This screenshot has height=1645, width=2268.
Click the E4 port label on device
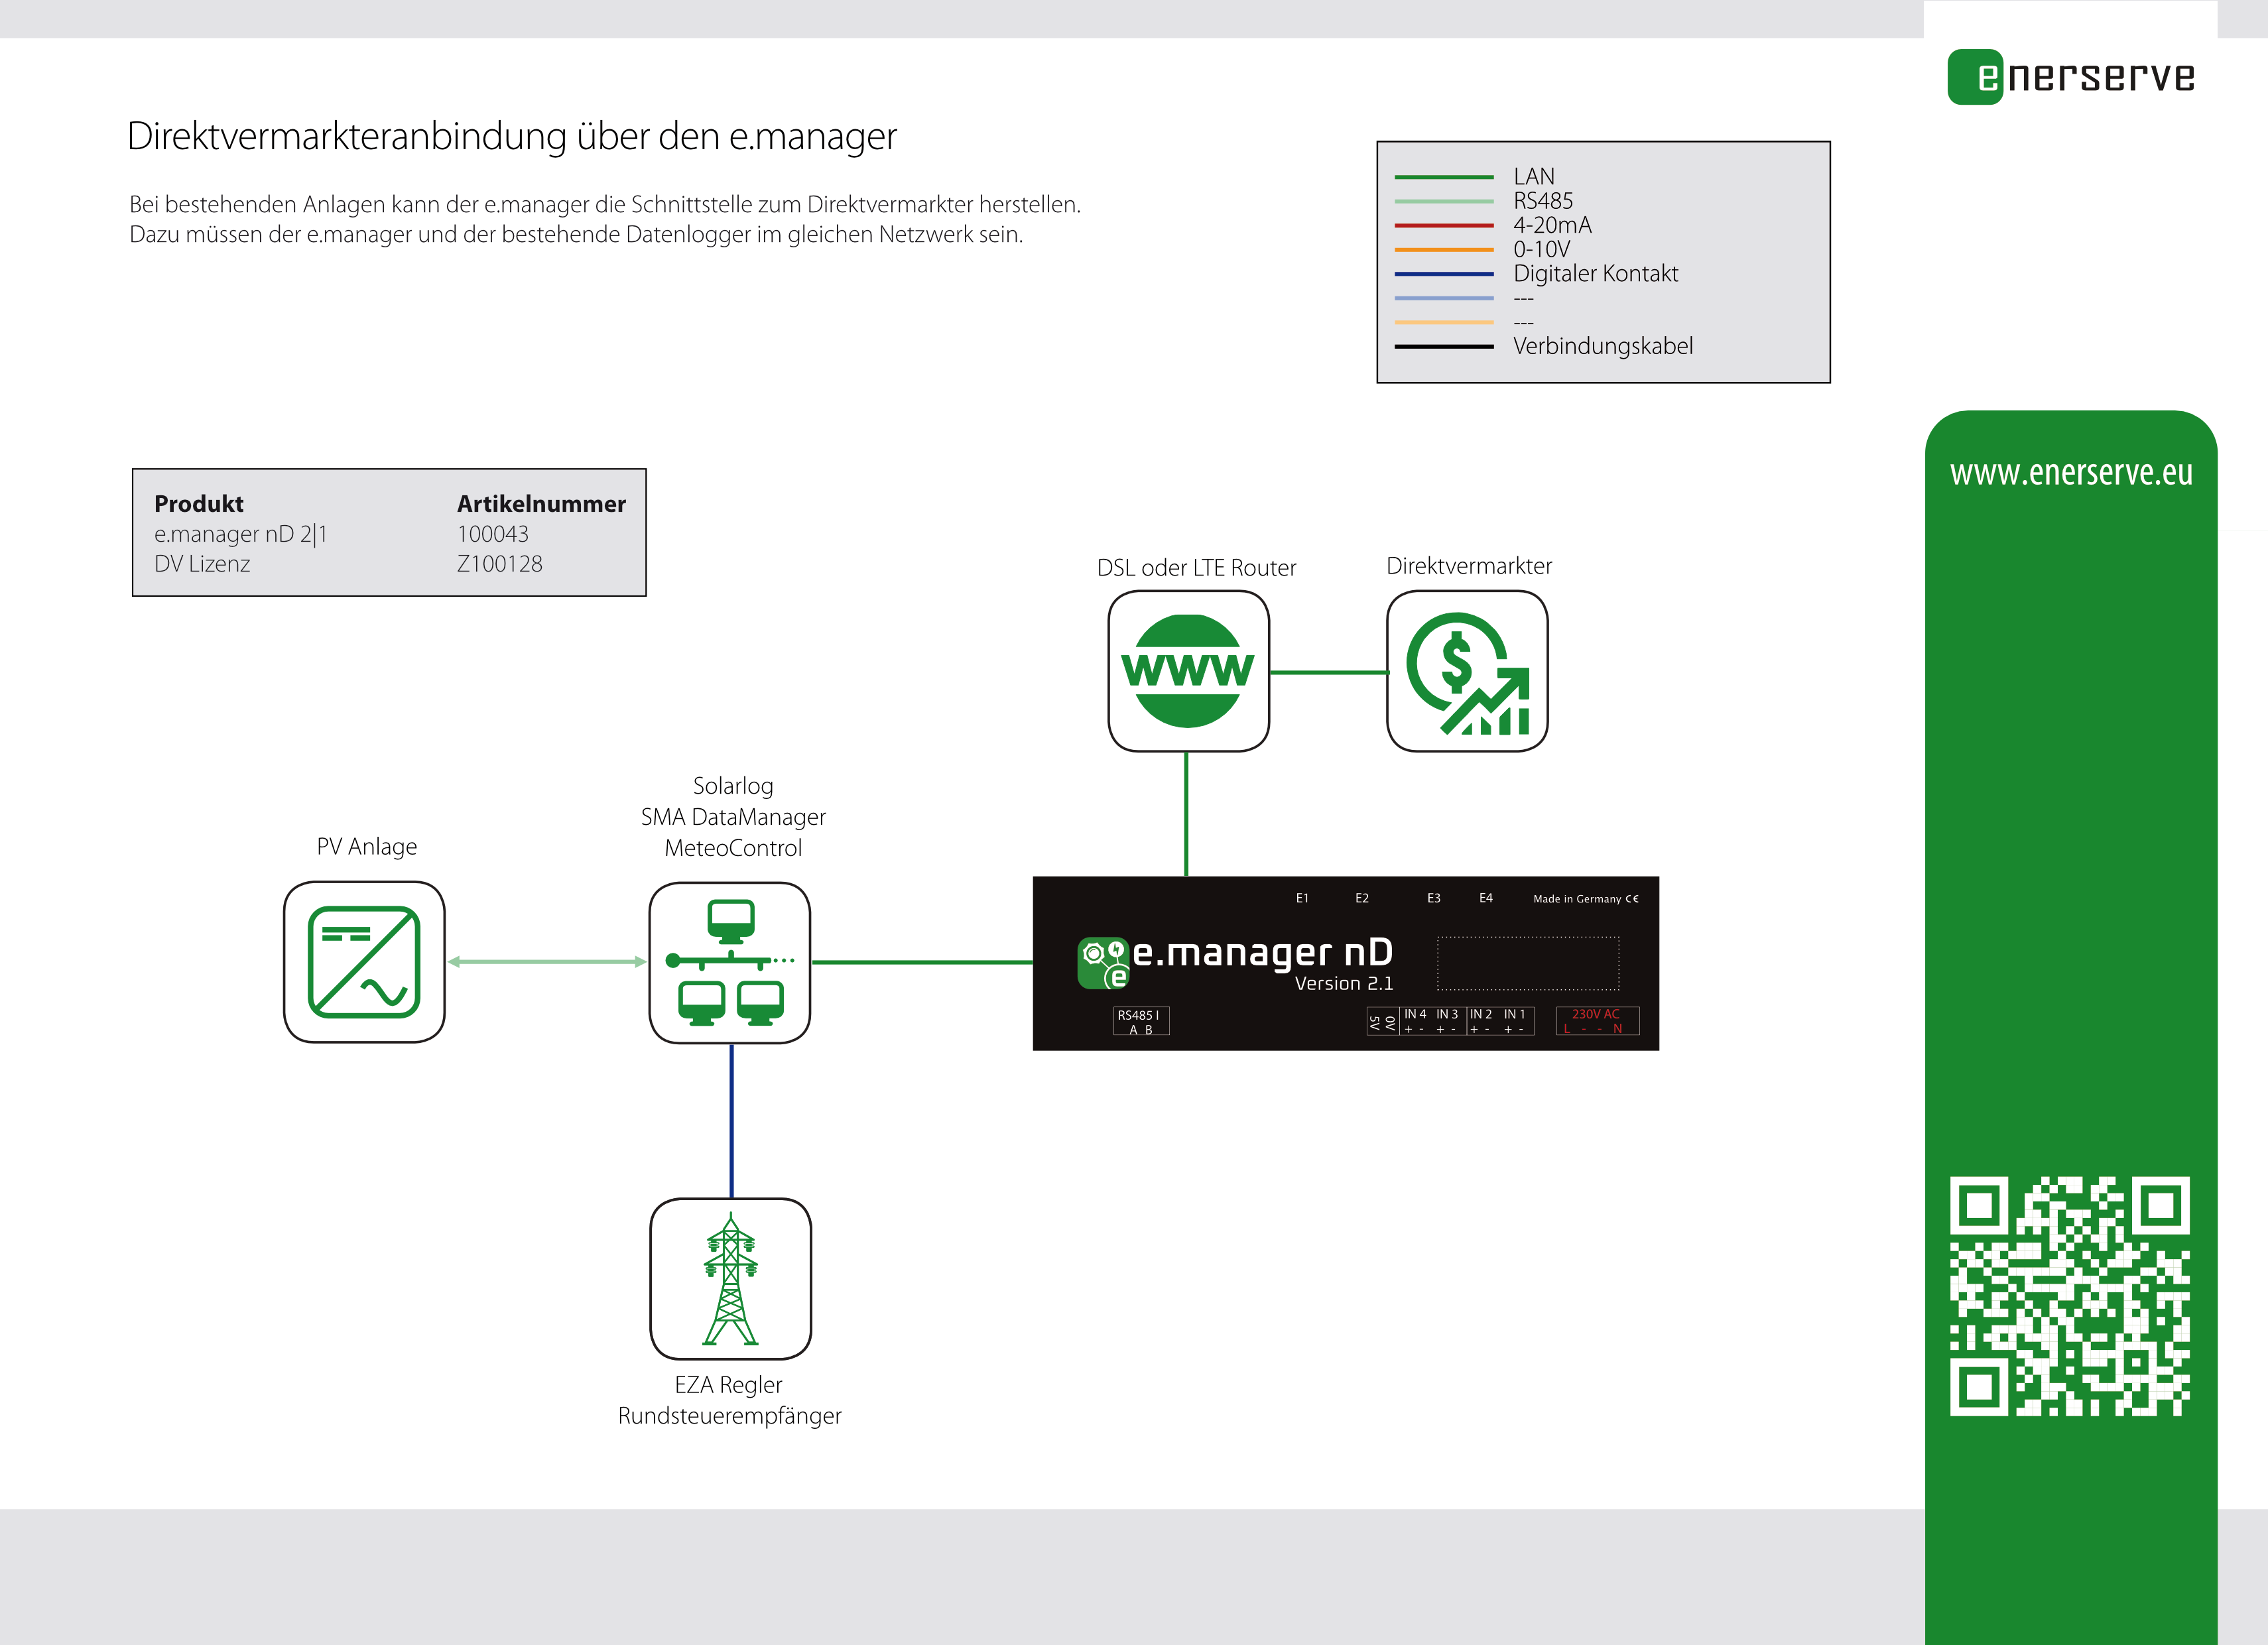pos(1486,898)
